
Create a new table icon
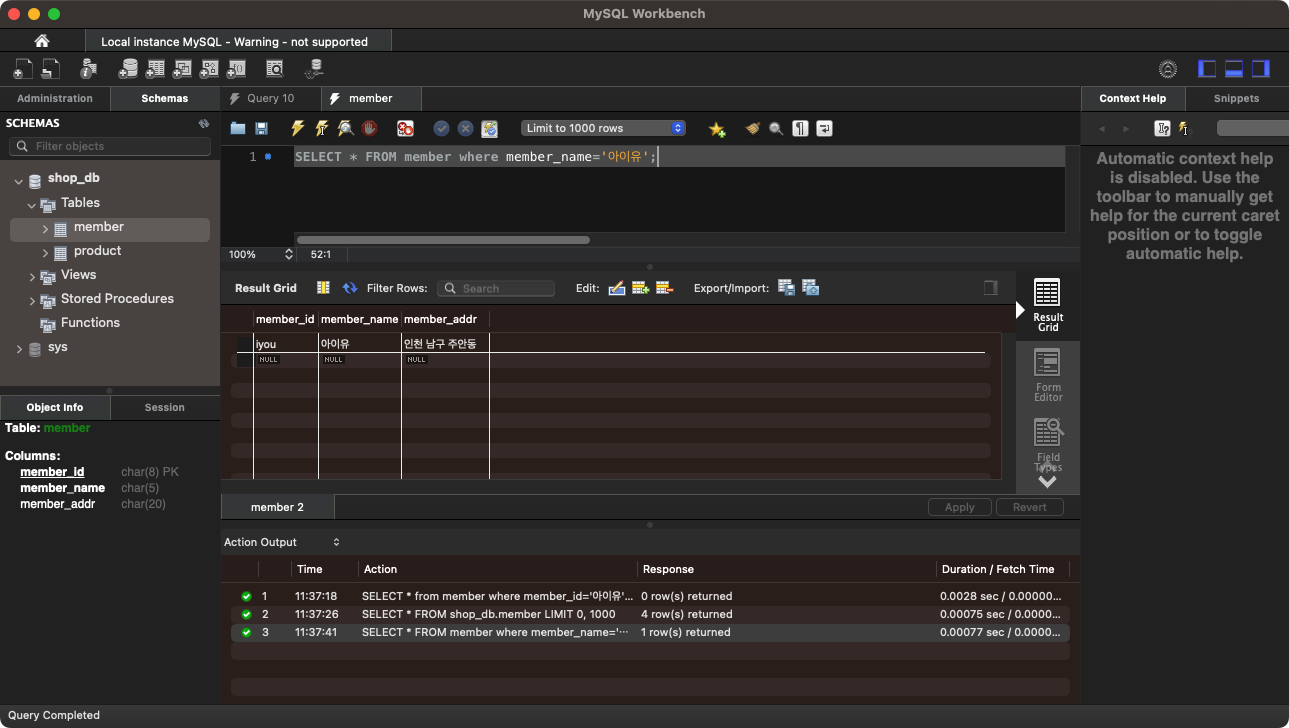[155, 69]
